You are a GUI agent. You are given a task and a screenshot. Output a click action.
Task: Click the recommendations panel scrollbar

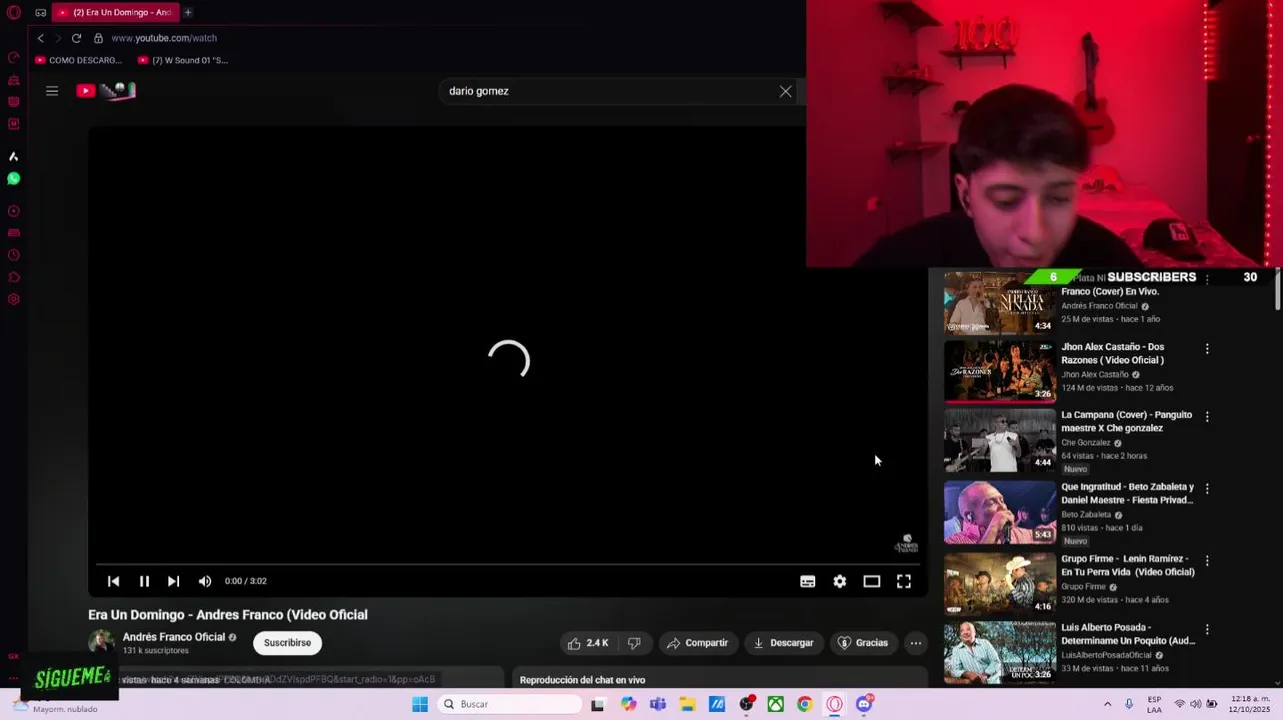1277,289
